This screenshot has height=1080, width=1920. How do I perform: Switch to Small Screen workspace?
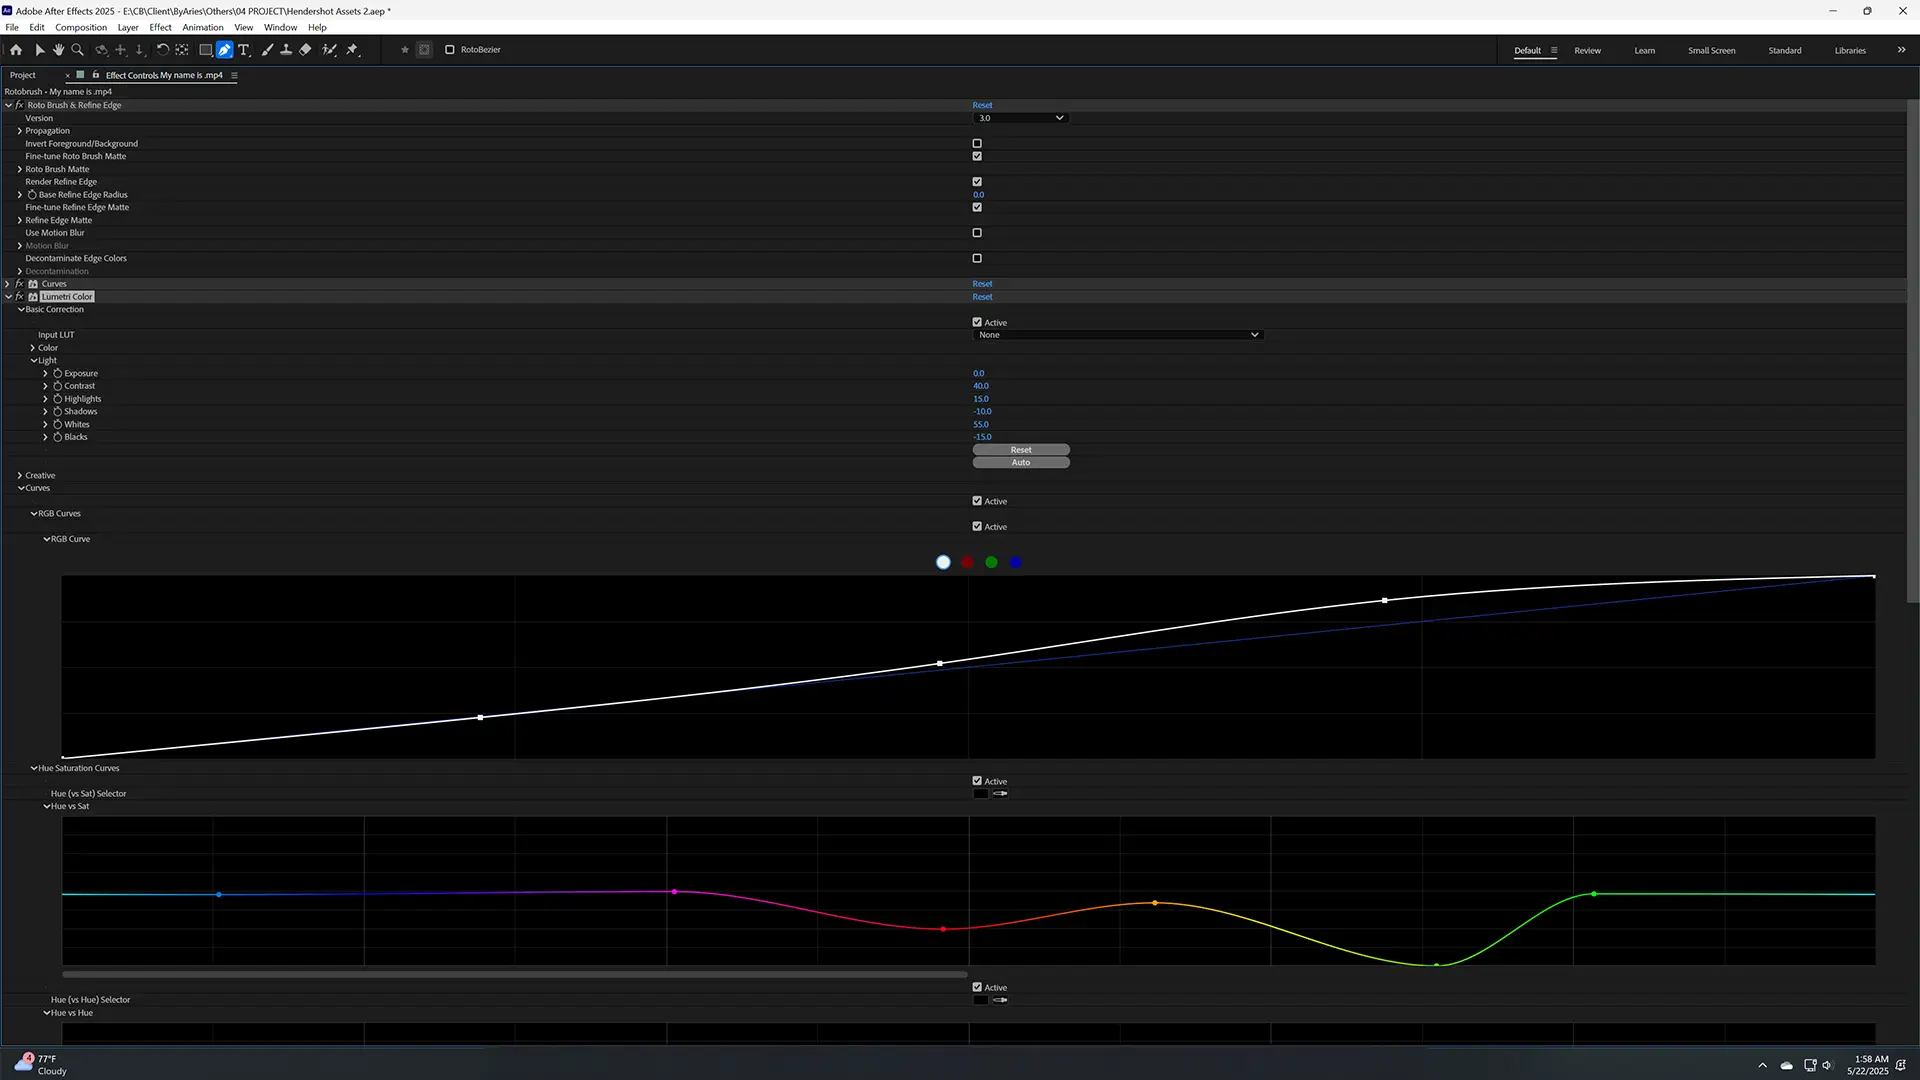pyautogui.click(x=1711, y=50)
